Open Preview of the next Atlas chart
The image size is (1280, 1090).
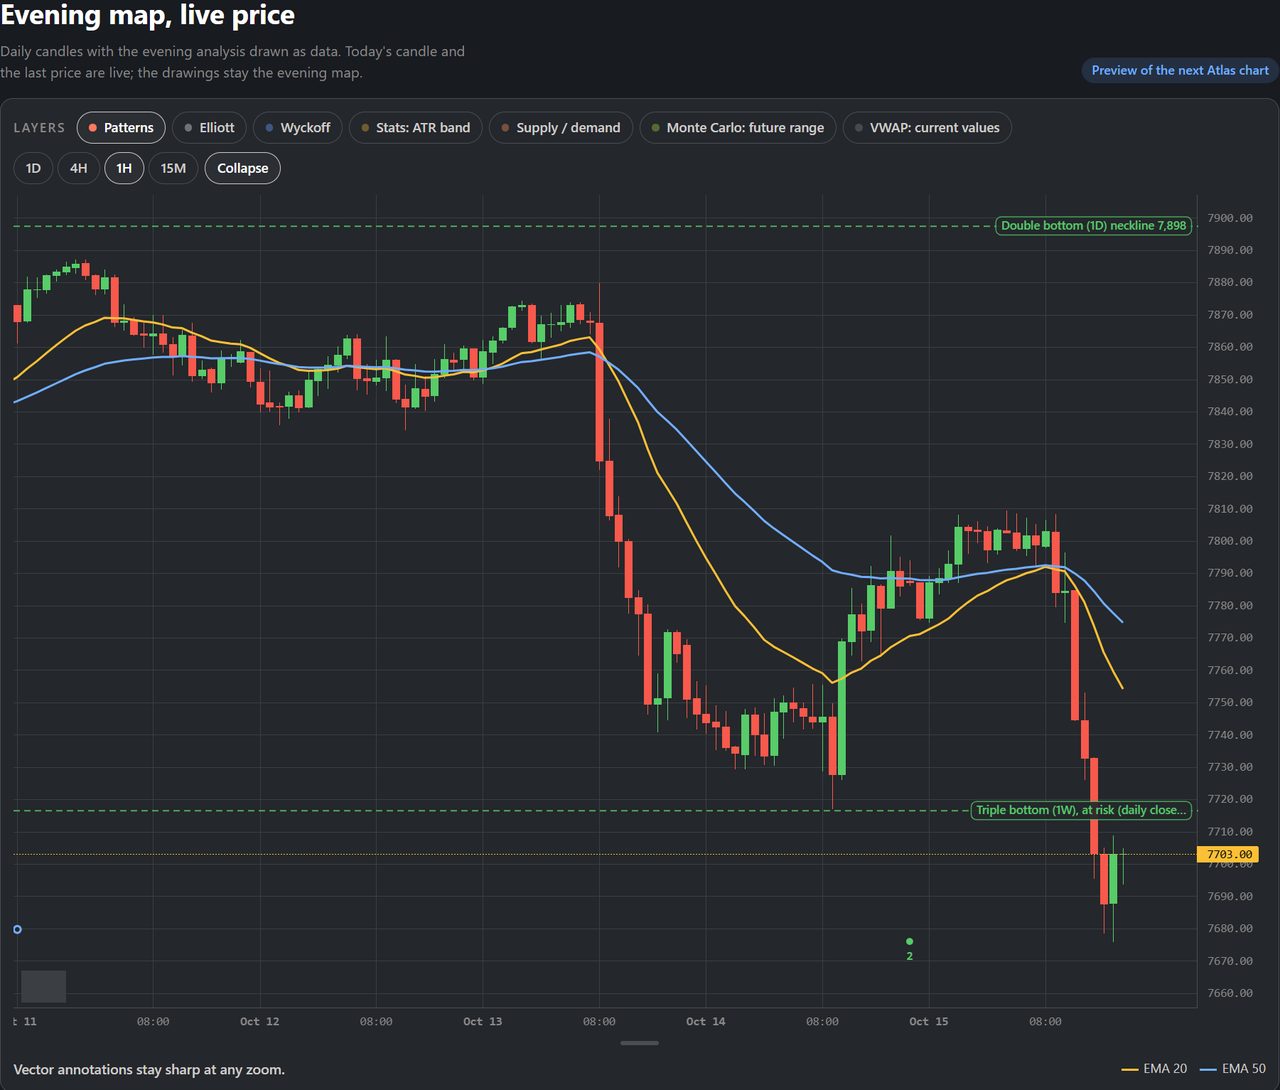point(1180,70)
